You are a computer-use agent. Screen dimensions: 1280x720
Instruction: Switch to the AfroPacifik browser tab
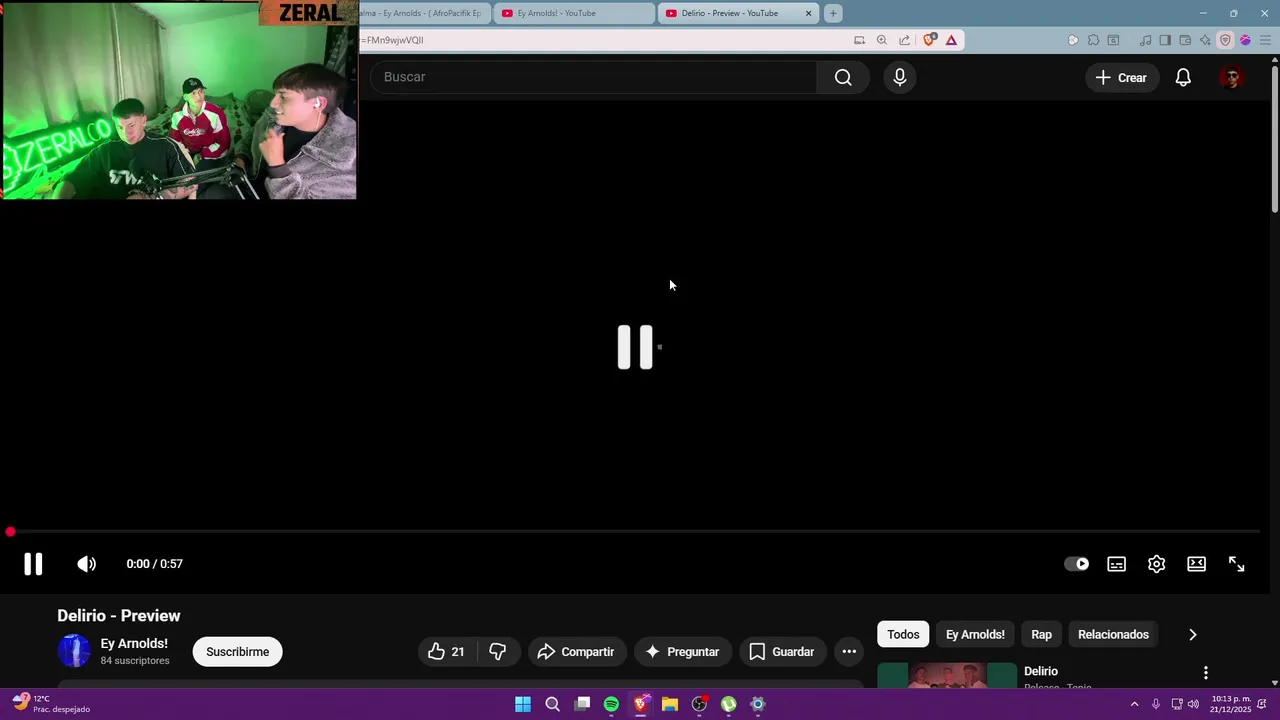pos(425,13)
